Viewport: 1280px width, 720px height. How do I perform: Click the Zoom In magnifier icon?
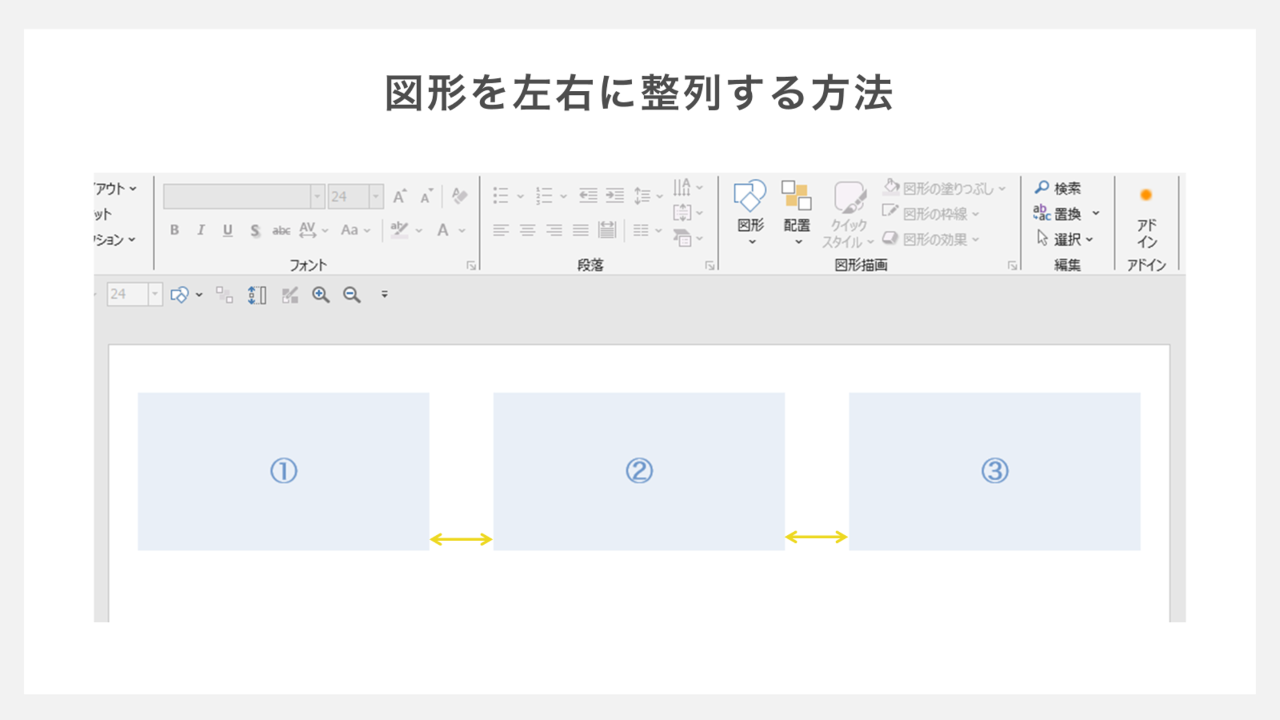tap(321, 294)
